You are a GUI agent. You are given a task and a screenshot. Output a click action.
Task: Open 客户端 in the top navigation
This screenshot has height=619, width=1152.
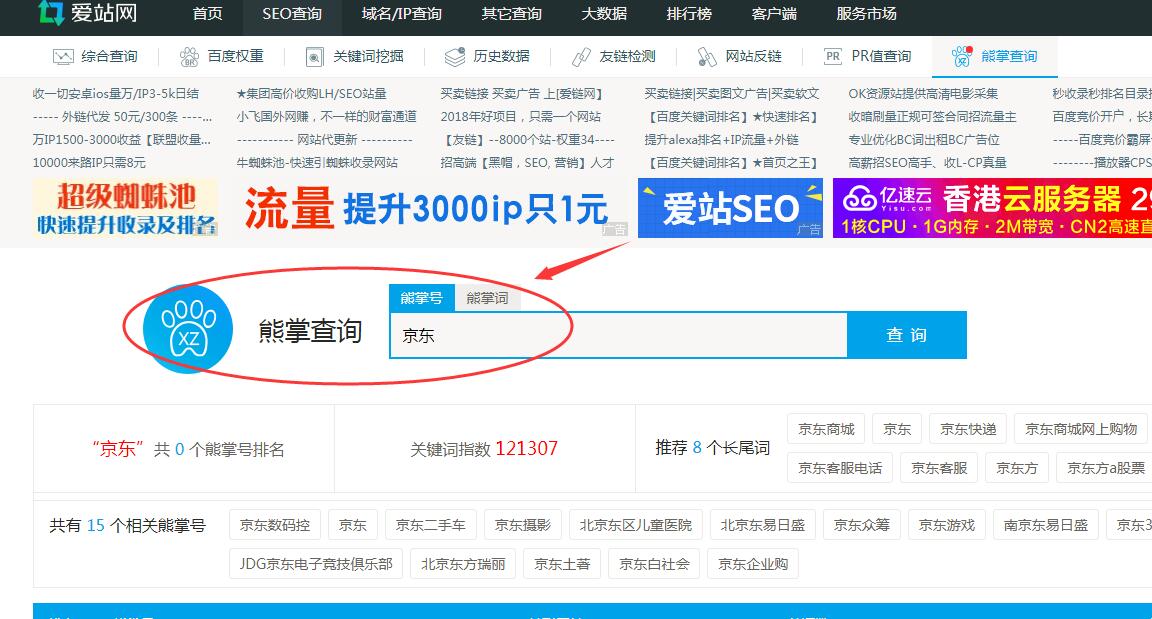(774, 14)
